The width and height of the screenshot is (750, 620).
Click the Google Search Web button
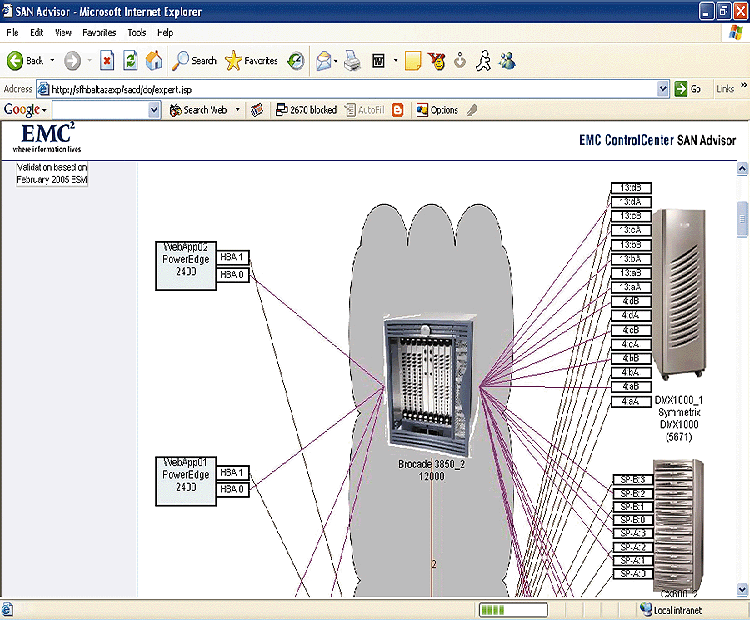click(x=199, y=110)
